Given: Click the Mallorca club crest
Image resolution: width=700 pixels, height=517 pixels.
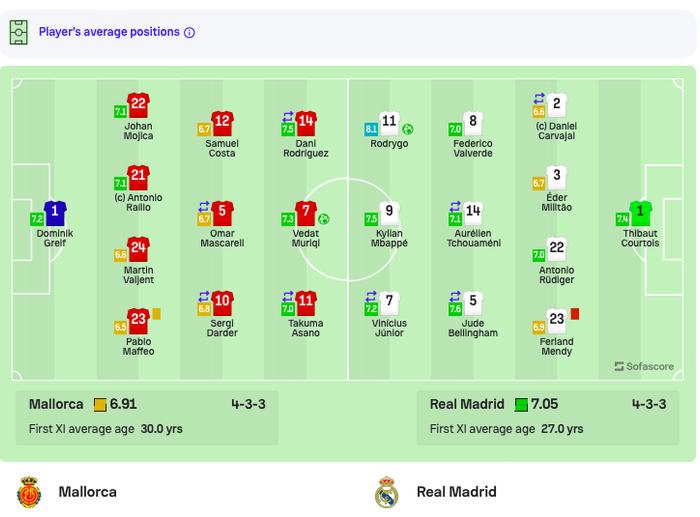Looking at the screenshot, I should (29, 492).
